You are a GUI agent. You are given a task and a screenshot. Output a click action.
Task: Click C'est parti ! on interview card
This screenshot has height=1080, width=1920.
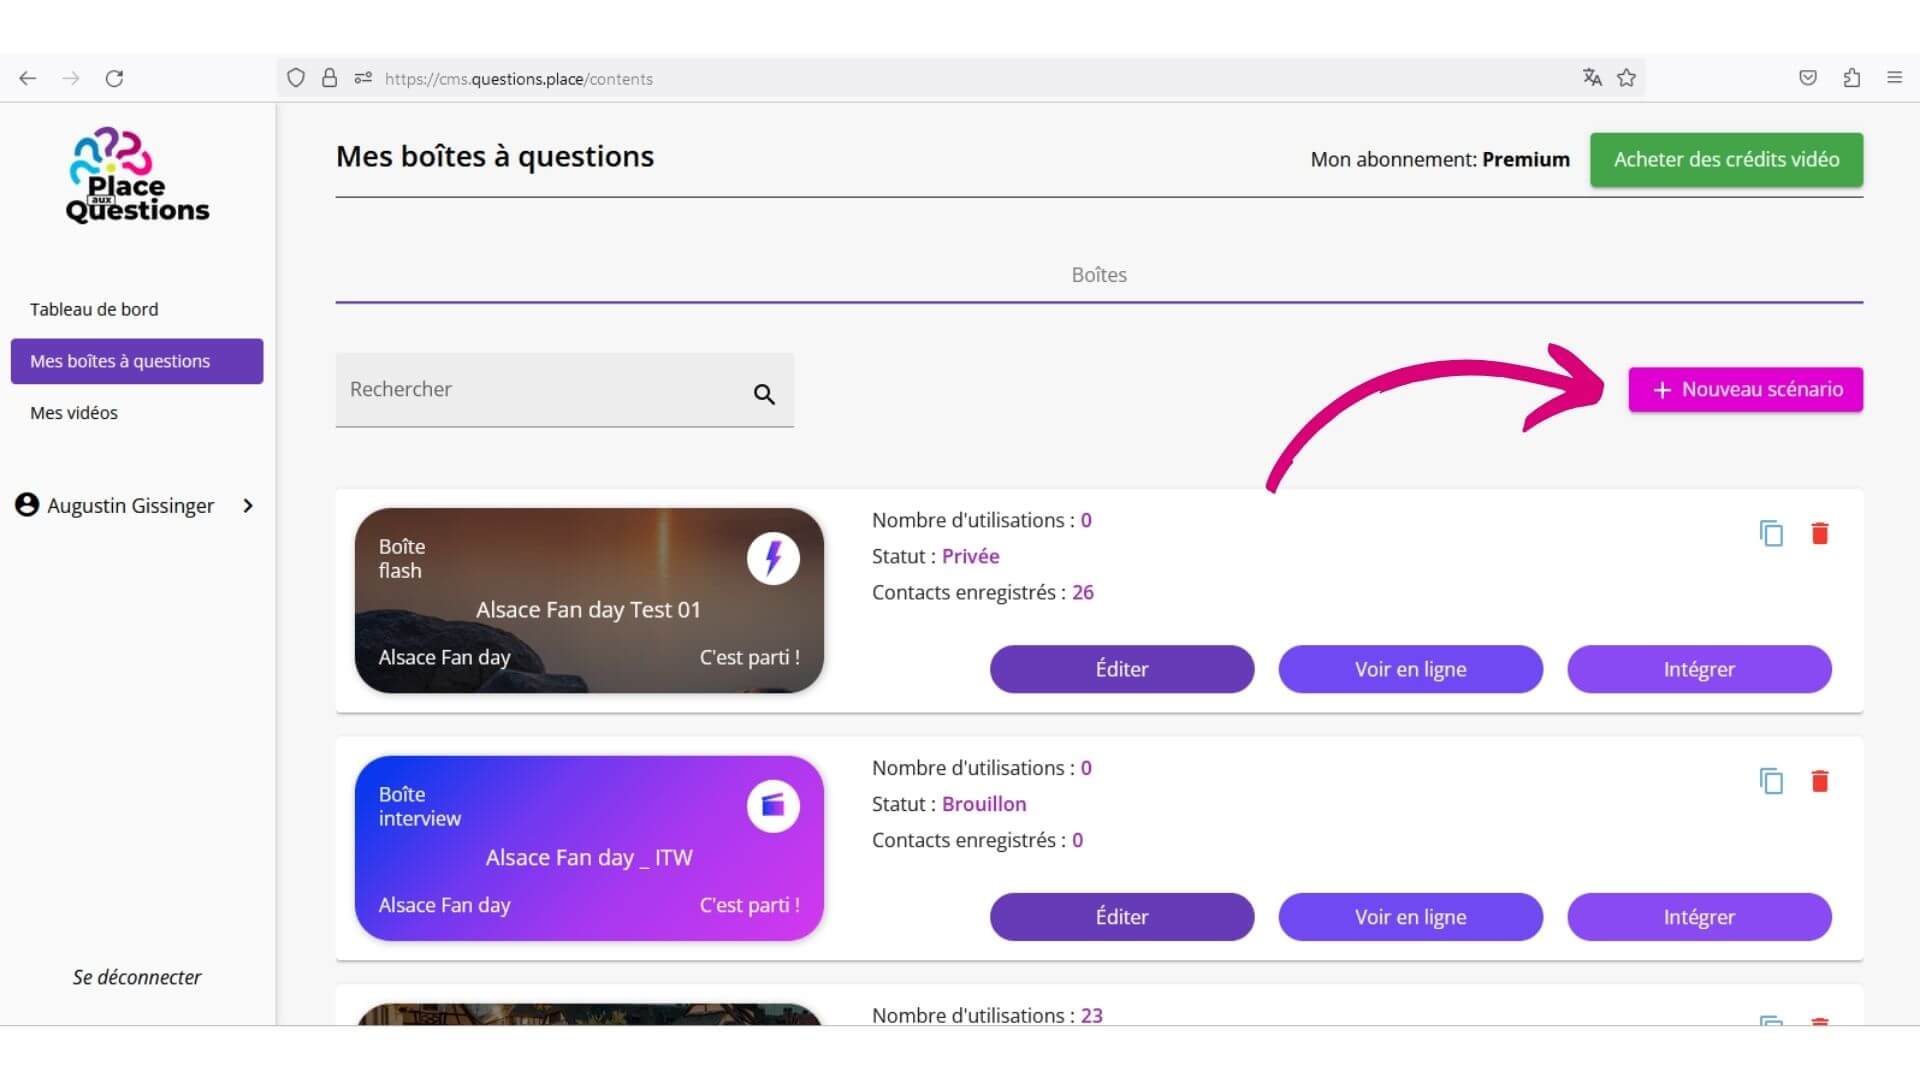point(750,905)
